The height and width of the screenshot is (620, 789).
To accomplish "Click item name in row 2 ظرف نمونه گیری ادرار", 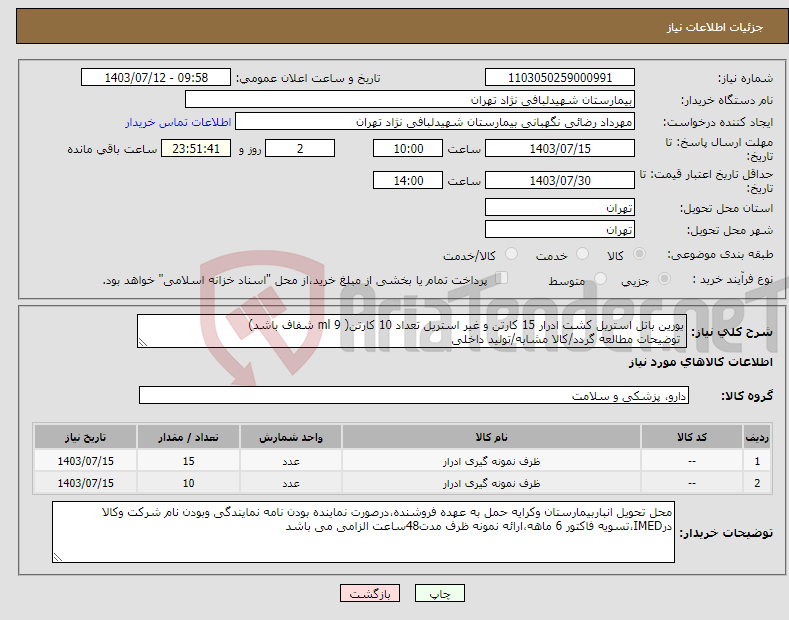I will (491, 483).
